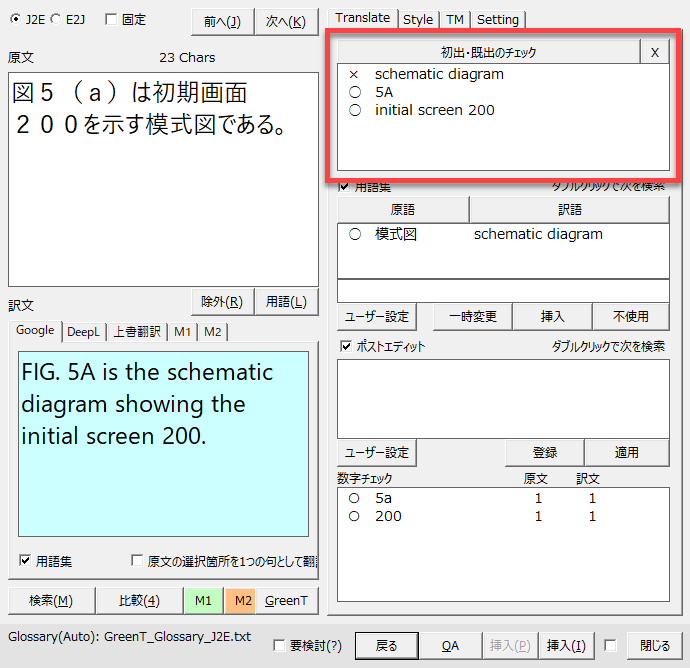The width and height of the screenshot is (690, 668).
Task: Toggle the 要検討(?) checkbox
Action: click(x=280, y=646)
